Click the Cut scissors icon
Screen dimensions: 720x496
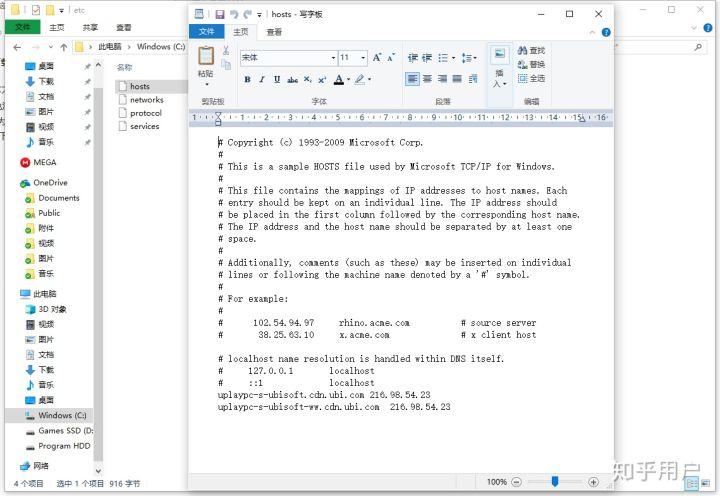tap(226, 51)
